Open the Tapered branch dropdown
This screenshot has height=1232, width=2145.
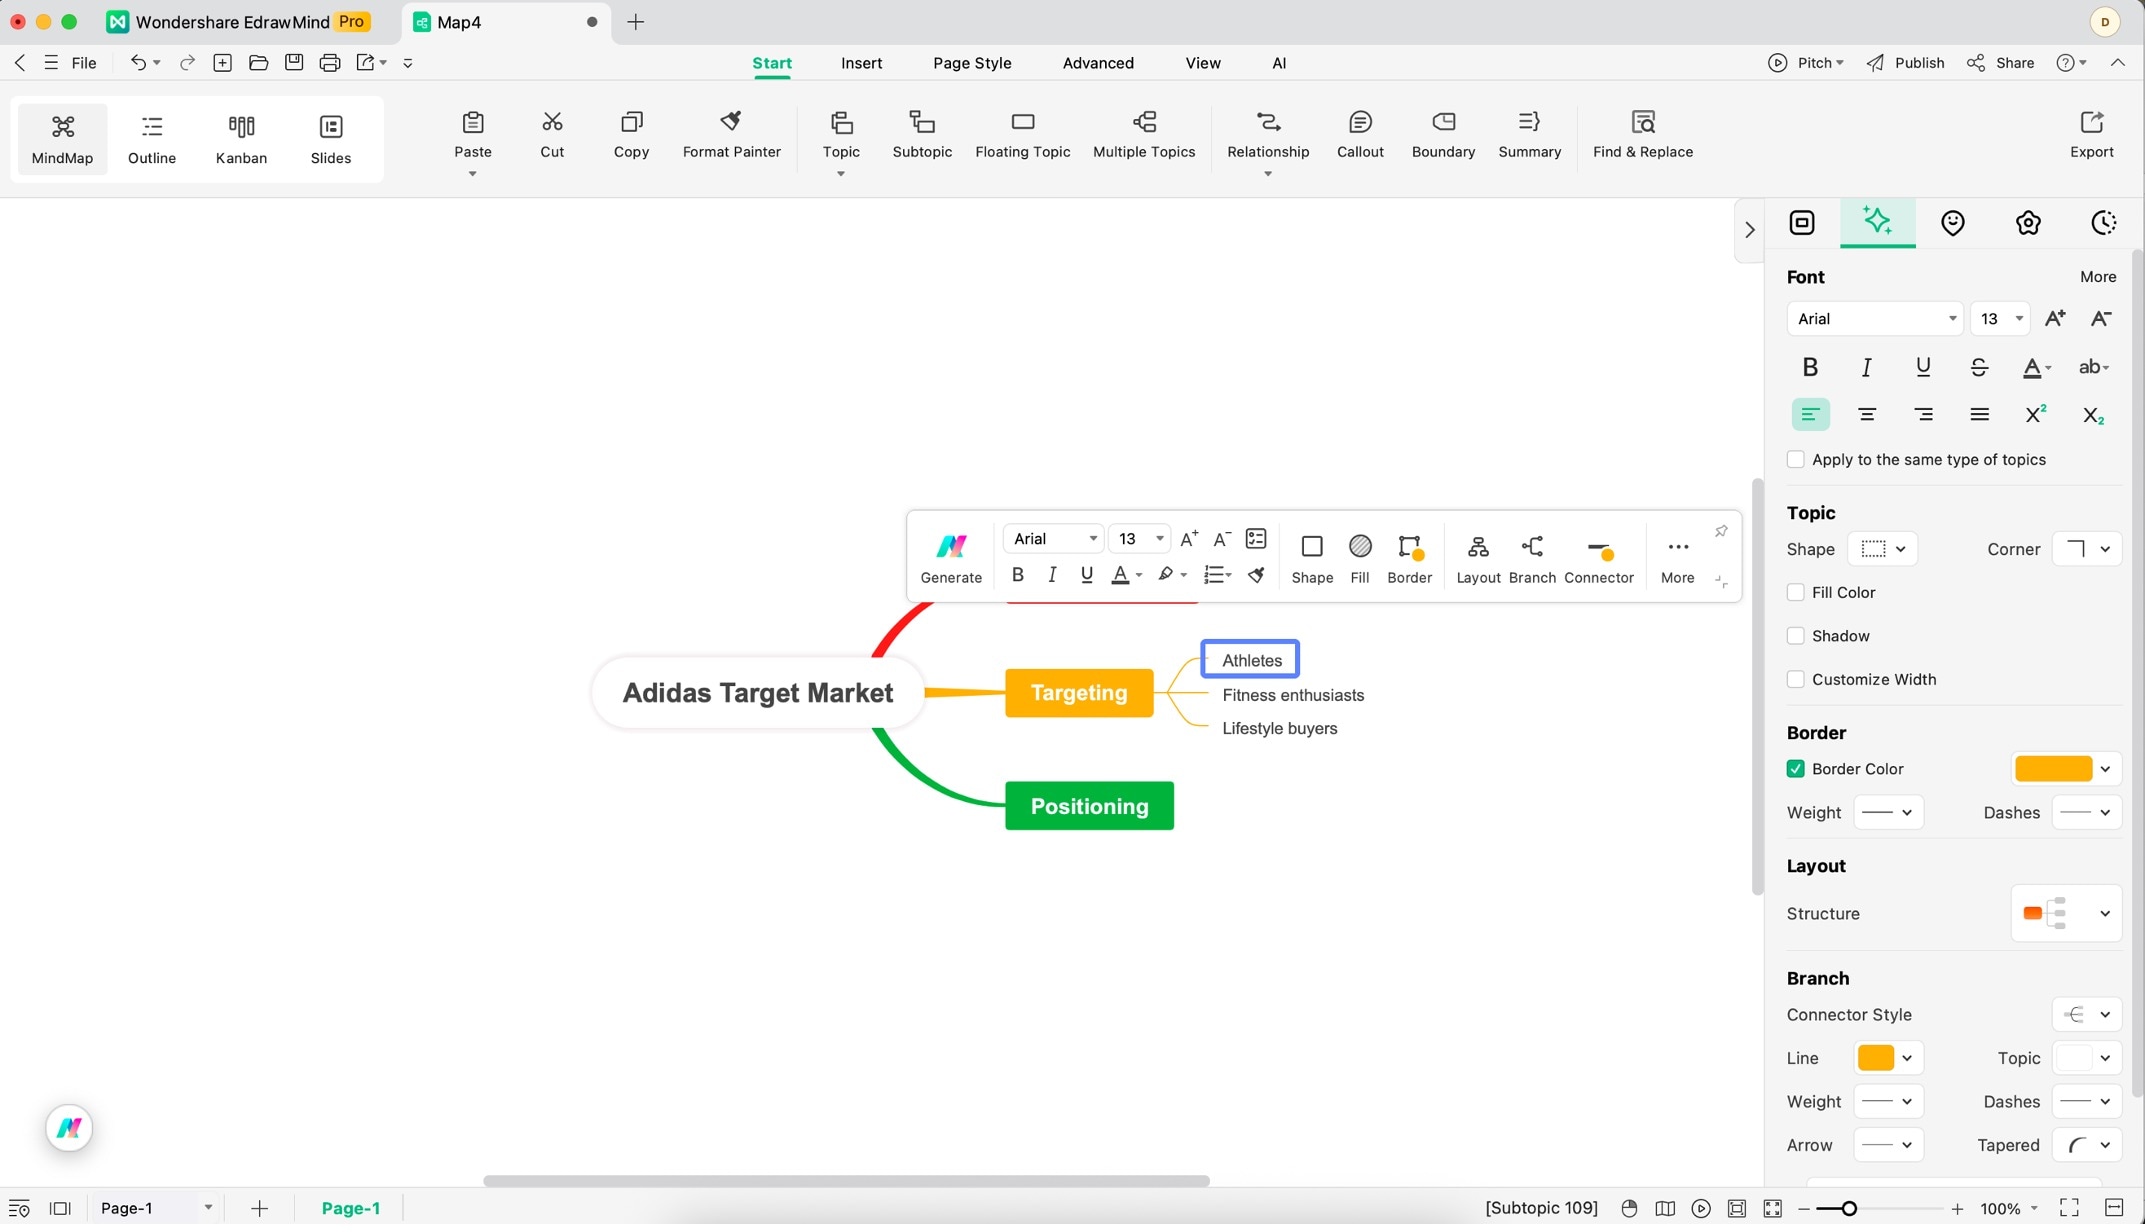point(2087,1145)
